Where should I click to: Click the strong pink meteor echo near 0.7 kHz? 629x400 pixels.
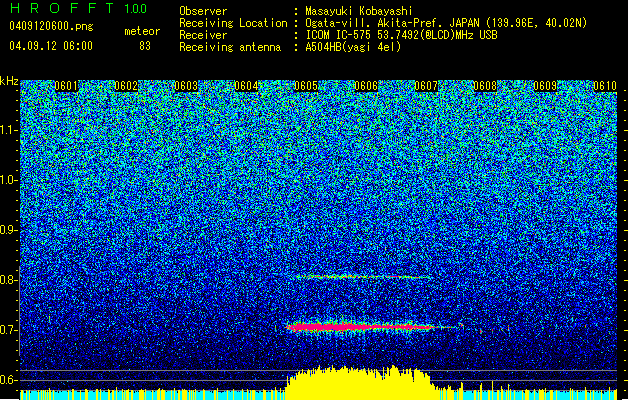coord(361,327)
